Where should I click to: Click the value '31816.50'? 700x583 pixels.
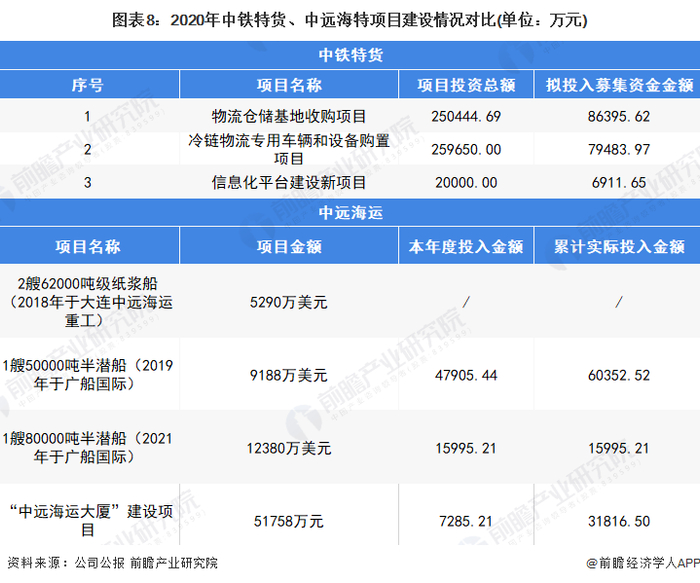(619, 521)
